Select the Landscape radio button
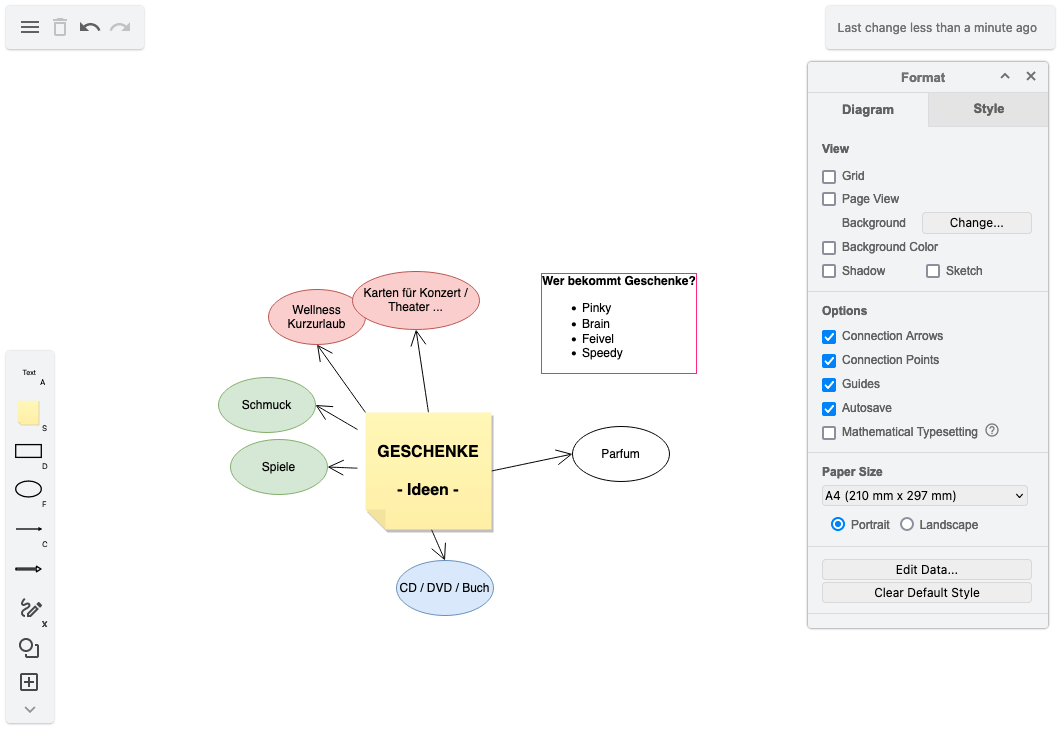The height and width of the screenshot is (742, 1059). [907, 524]
